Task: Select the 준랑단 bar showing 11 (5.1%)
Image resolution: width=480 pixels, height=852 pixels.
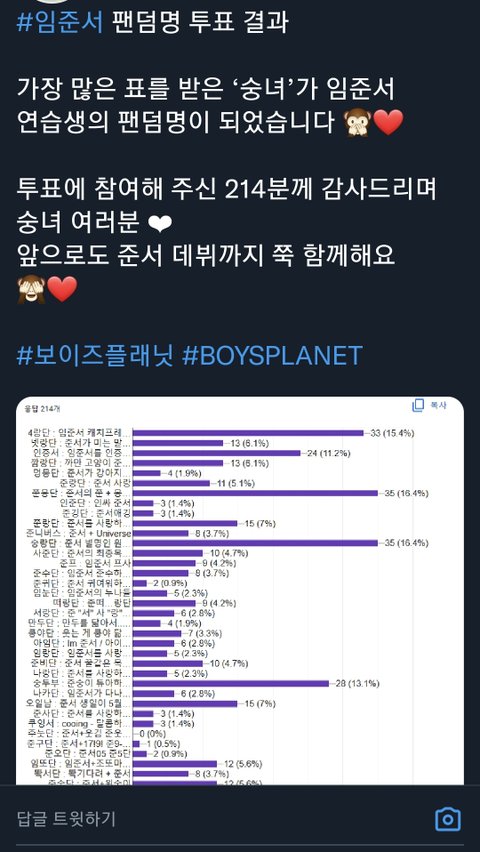Action: click(171, 483)
